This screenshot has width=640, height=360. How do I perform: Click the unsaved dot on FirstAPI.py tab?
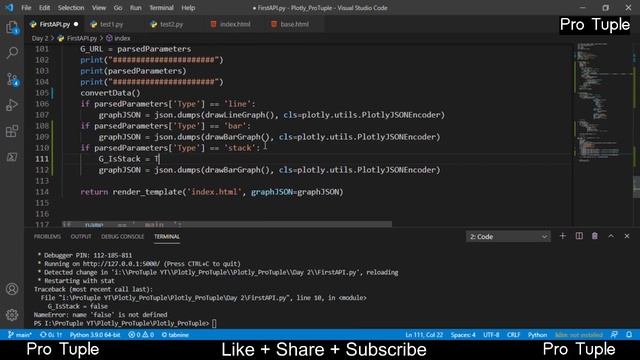tap(76, 24)
